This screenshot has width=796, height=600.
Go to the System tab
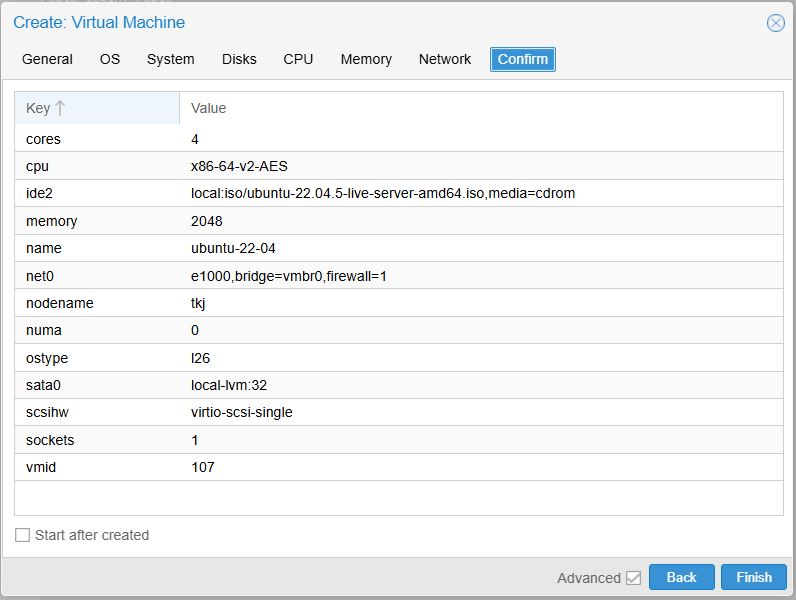click(x=171, y=59)
